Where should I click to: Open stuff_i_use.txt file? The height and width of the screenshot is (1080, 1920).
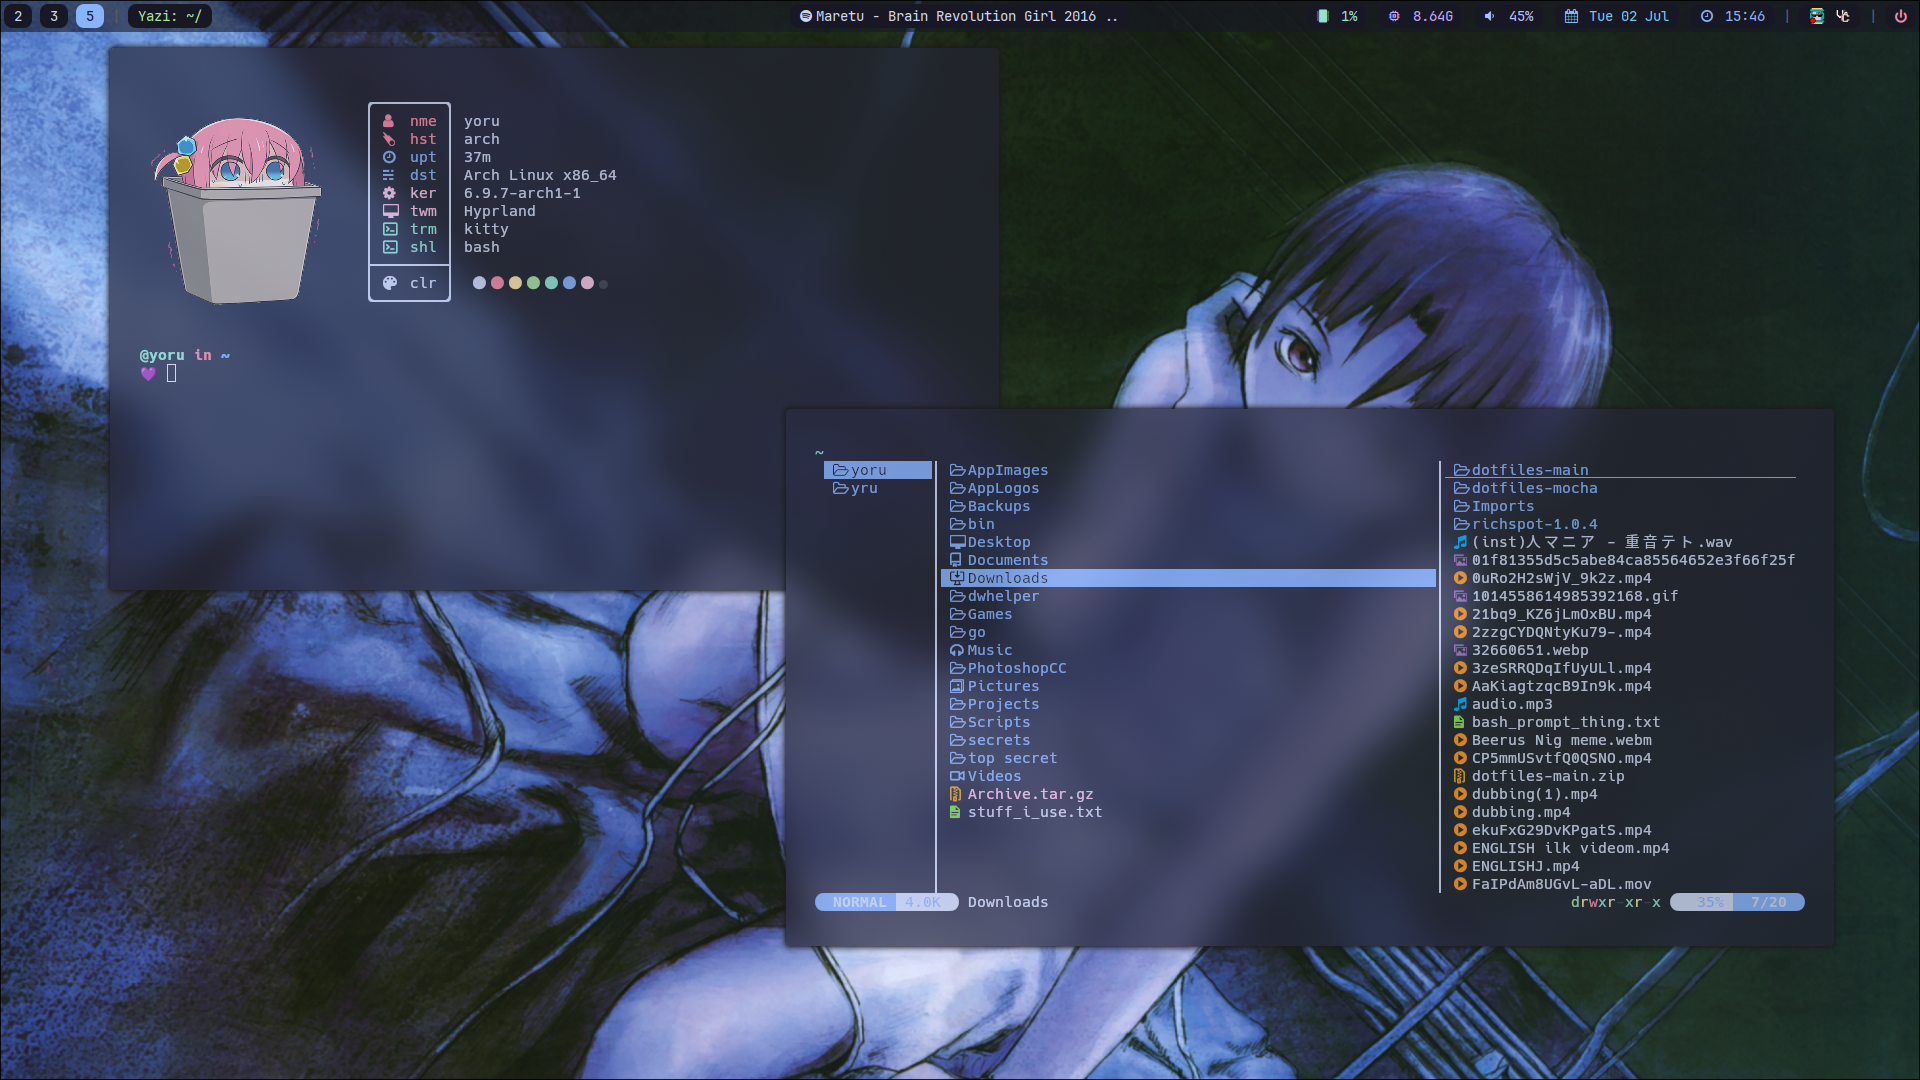[1034, 812]
